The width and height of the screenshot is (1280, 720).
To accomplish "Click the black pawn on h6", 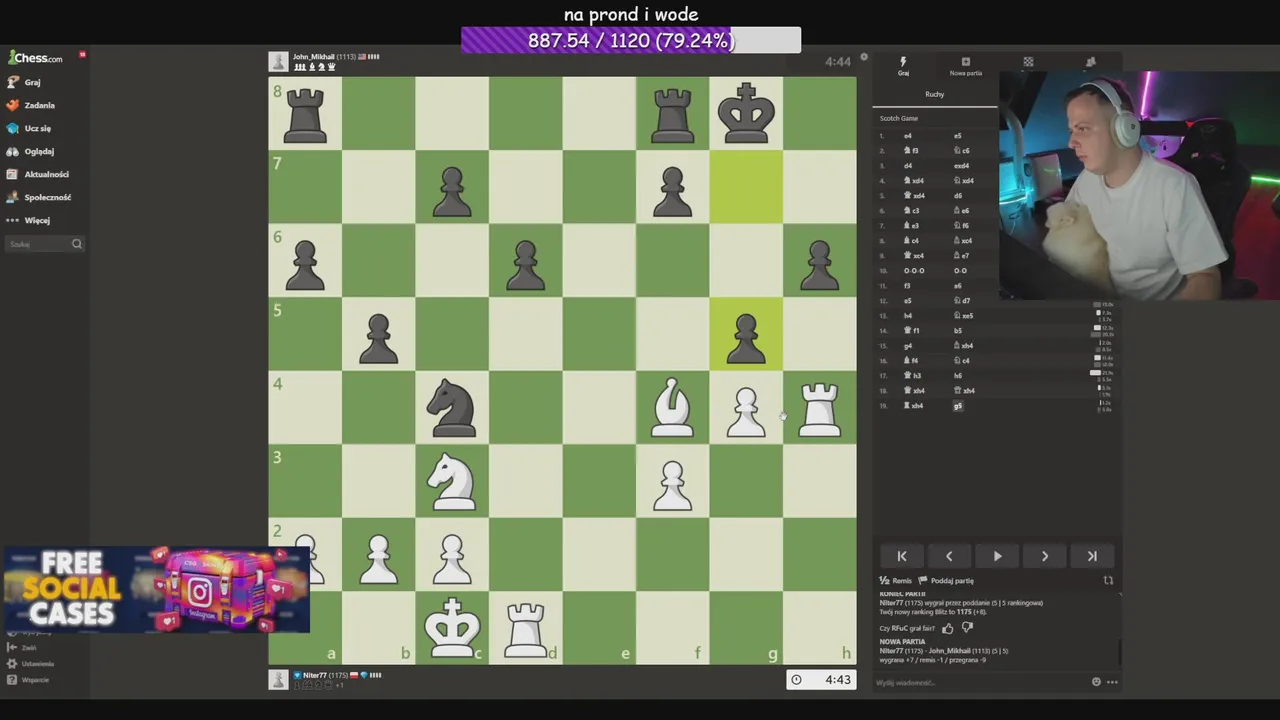I will pyautogui.click(x=819, y=264).
